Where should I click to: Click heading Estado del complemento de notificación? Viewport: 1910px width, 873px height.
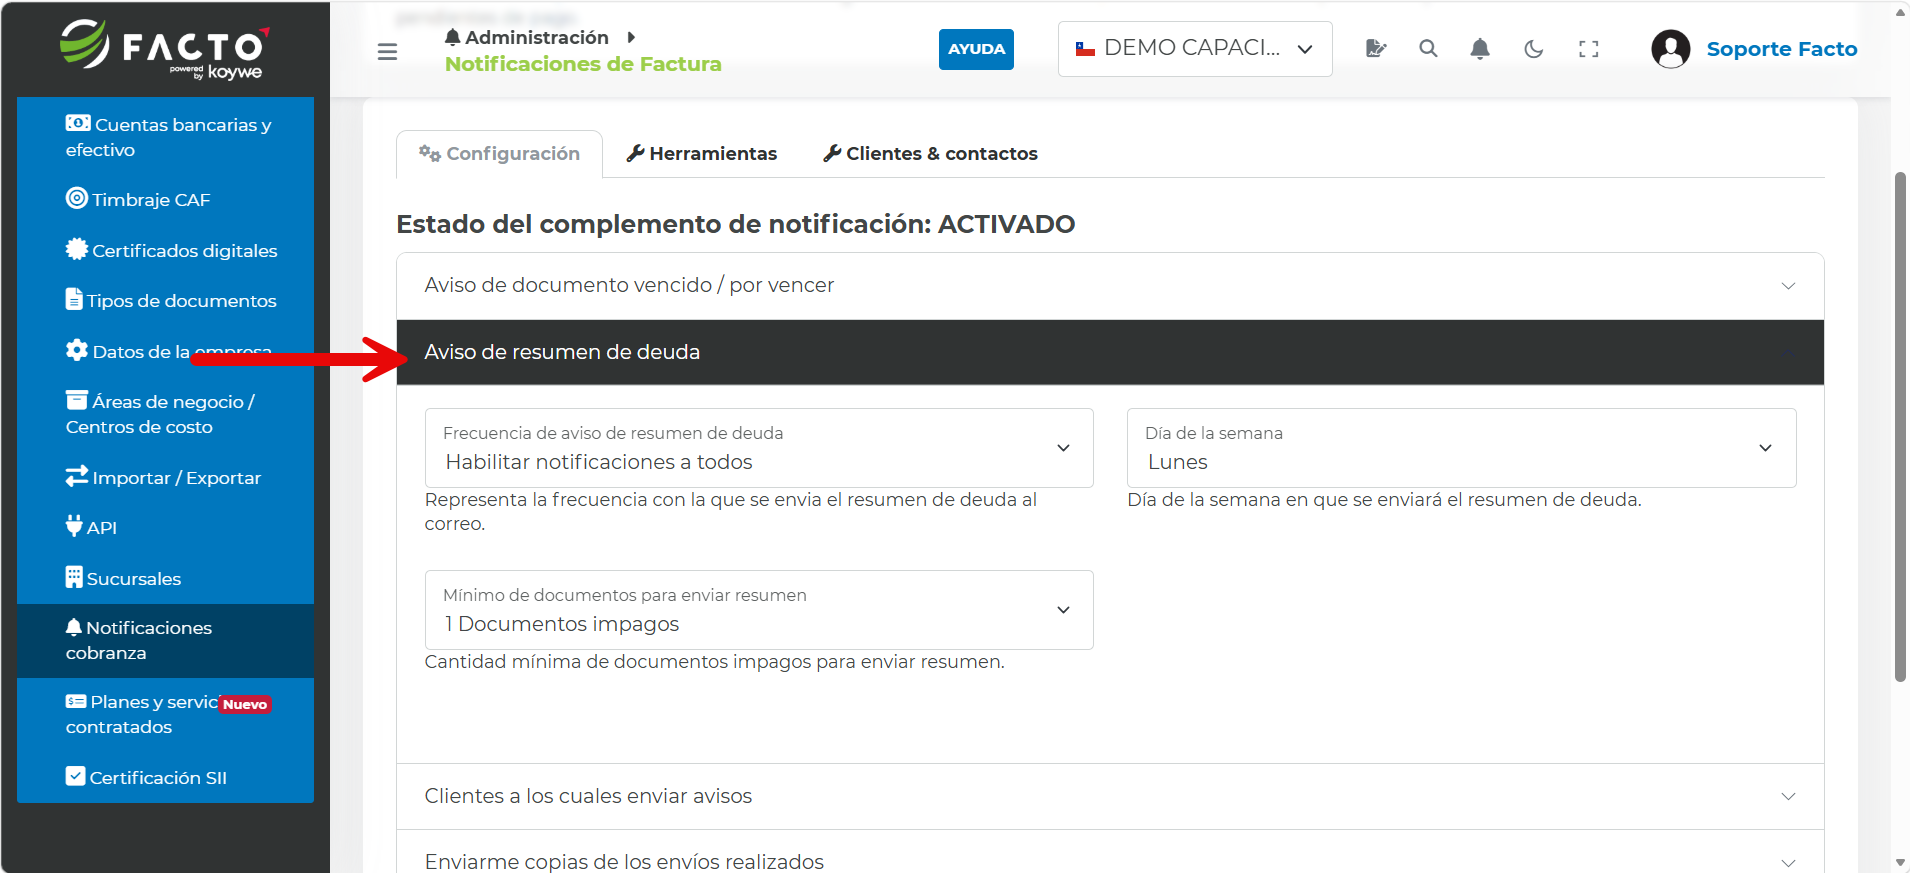click(x=735, y=224)
